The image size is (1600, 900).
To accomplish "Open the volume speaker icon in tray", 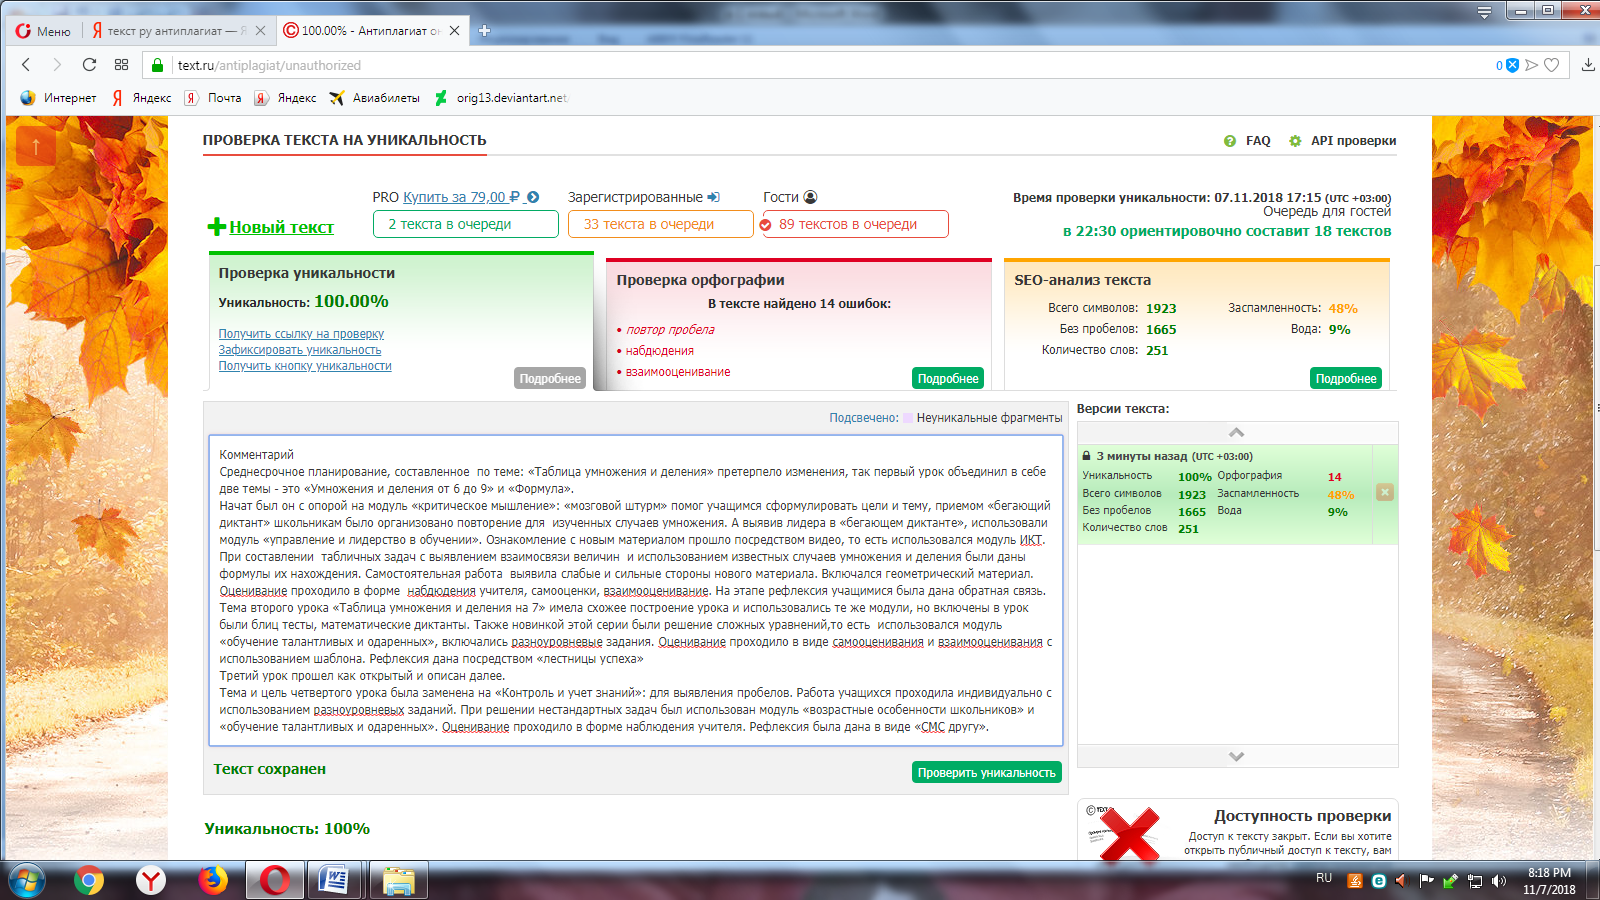I will [1498, 881].
